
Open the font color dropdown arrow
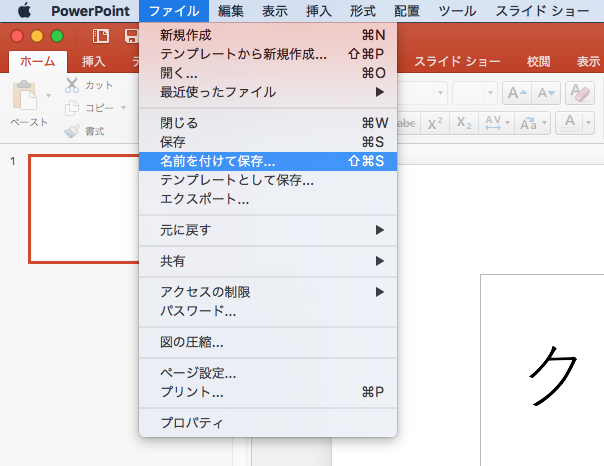coord(589,123)
